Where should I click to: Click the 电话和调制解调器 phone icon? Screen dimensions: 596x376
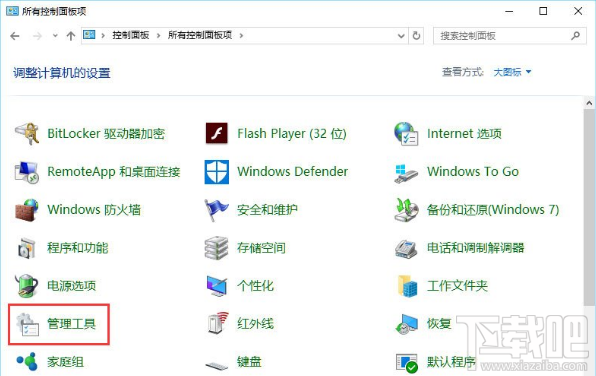[406, 249]
